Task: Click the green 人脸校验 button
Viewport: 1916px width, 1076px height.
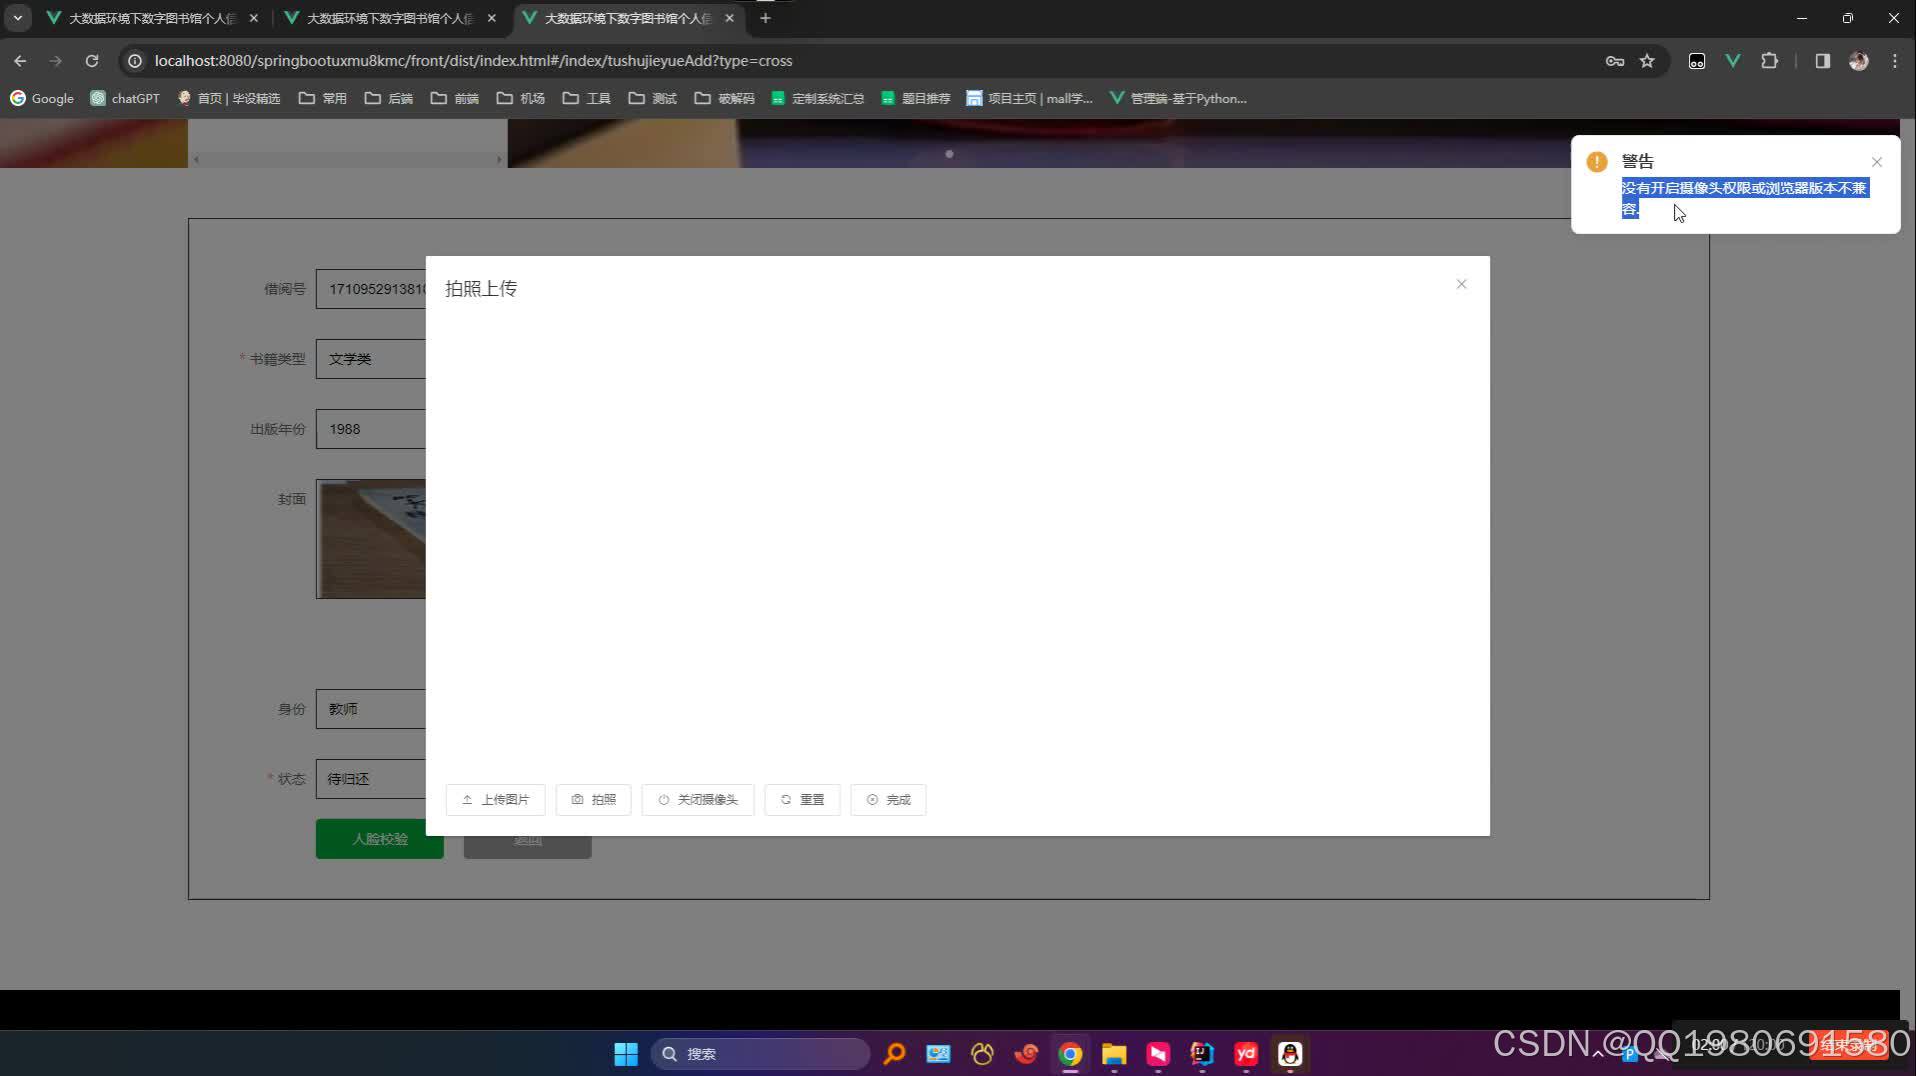Action: coord(378,839)
